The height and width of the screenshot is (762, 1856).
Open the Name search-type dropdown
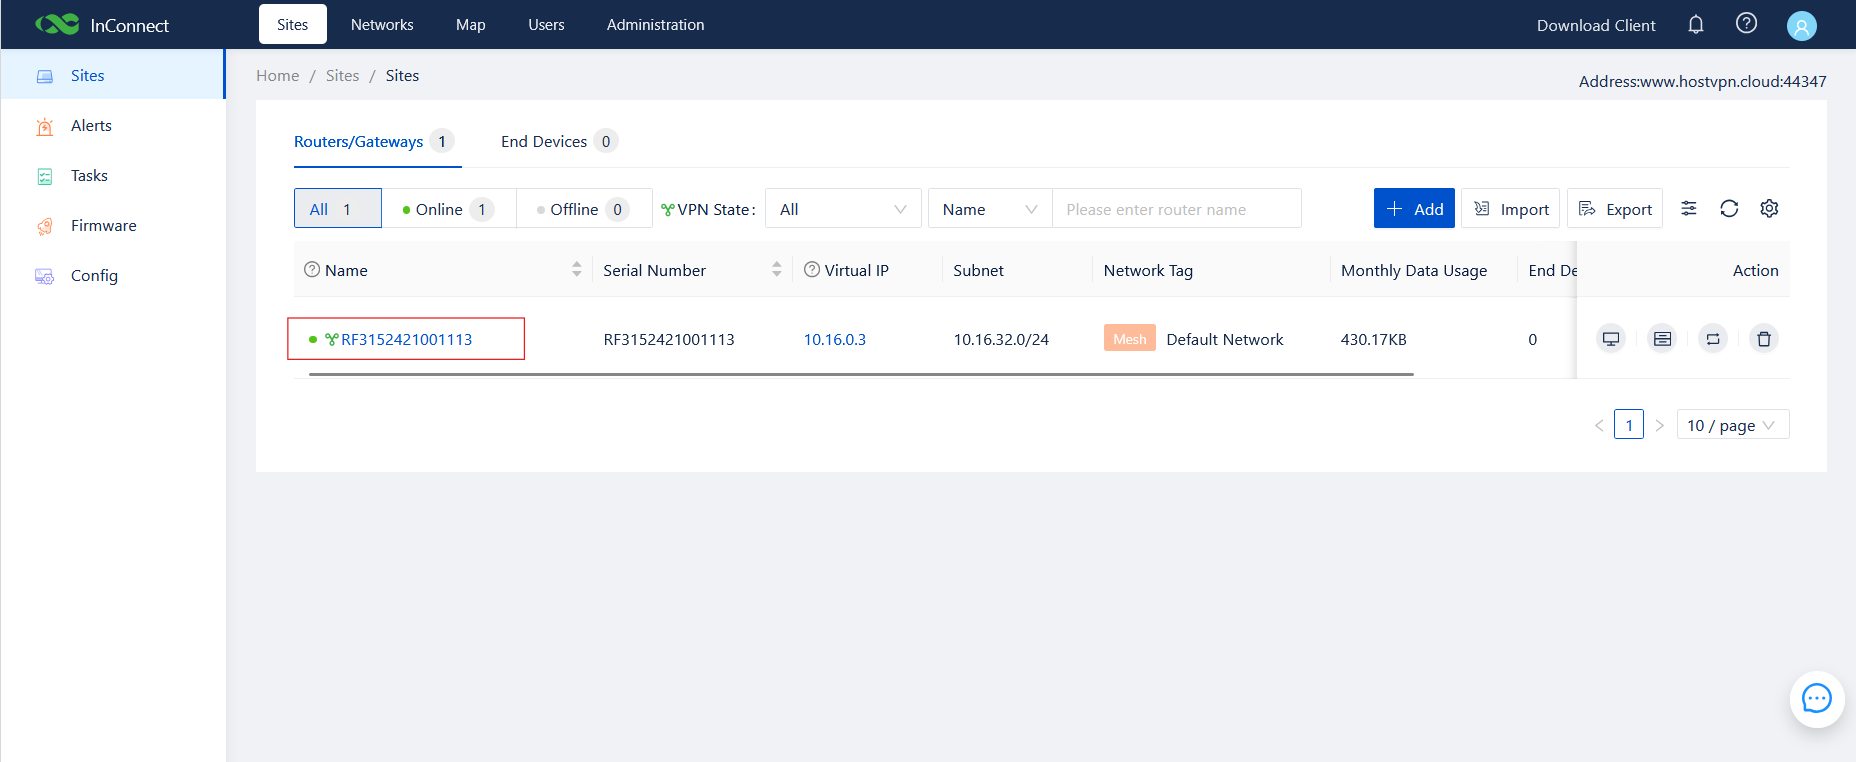tap(990, 208)
